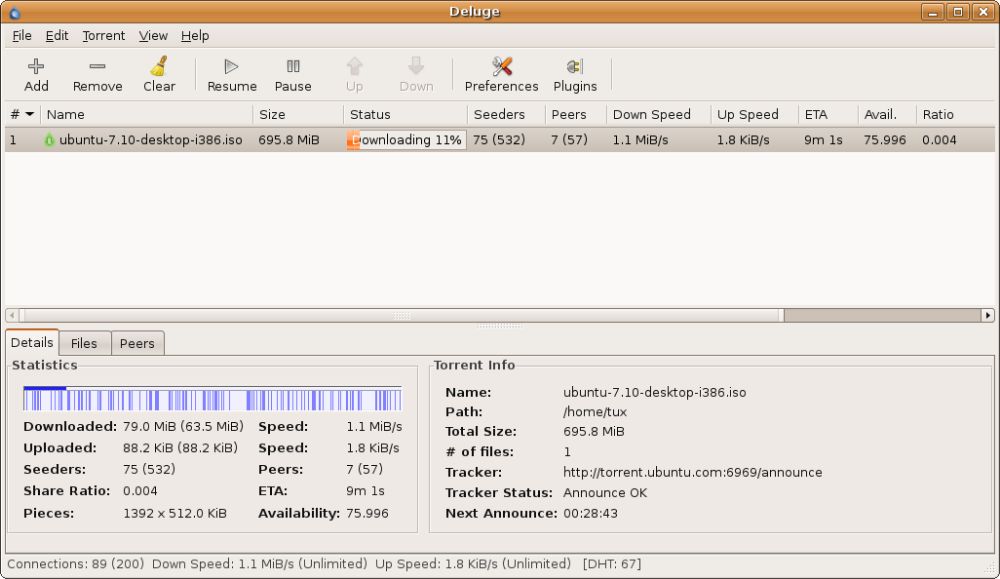The height and width of the screenshot is (579, 1000).
Task: Click the Announce OK tracker status
Action: point(605,493)
